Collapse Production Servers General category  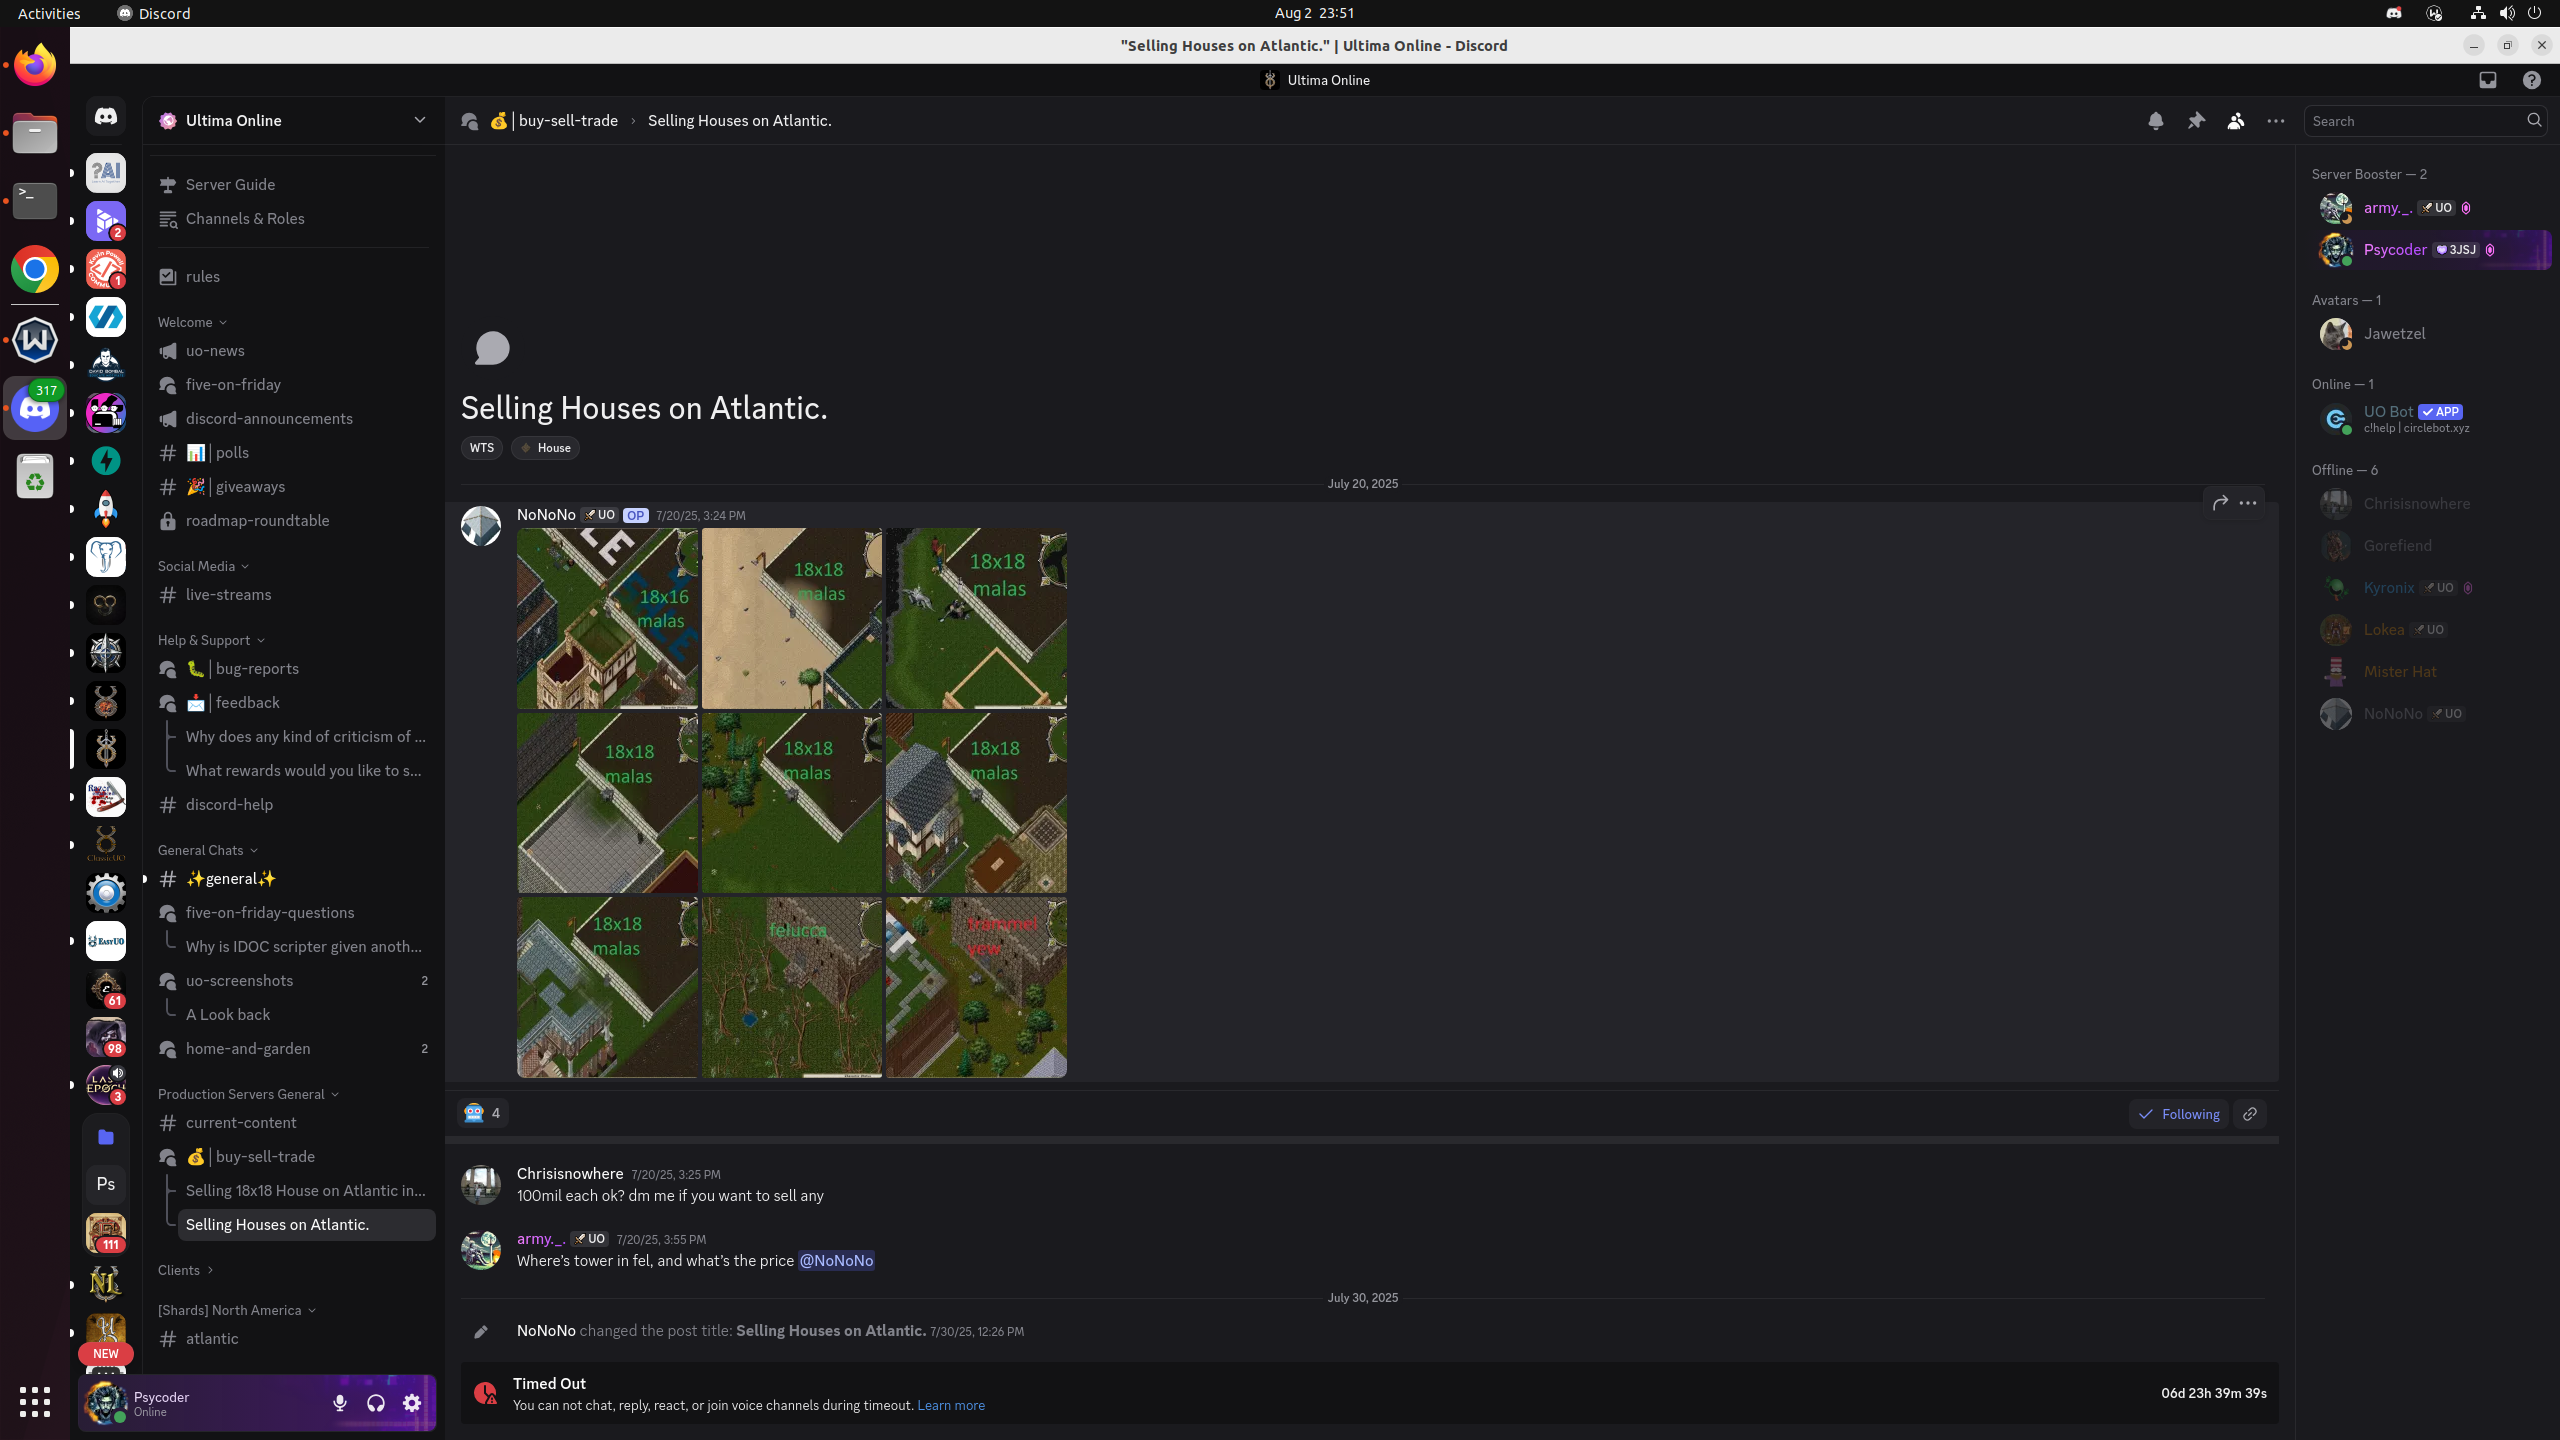click(x=249, y=1094)
